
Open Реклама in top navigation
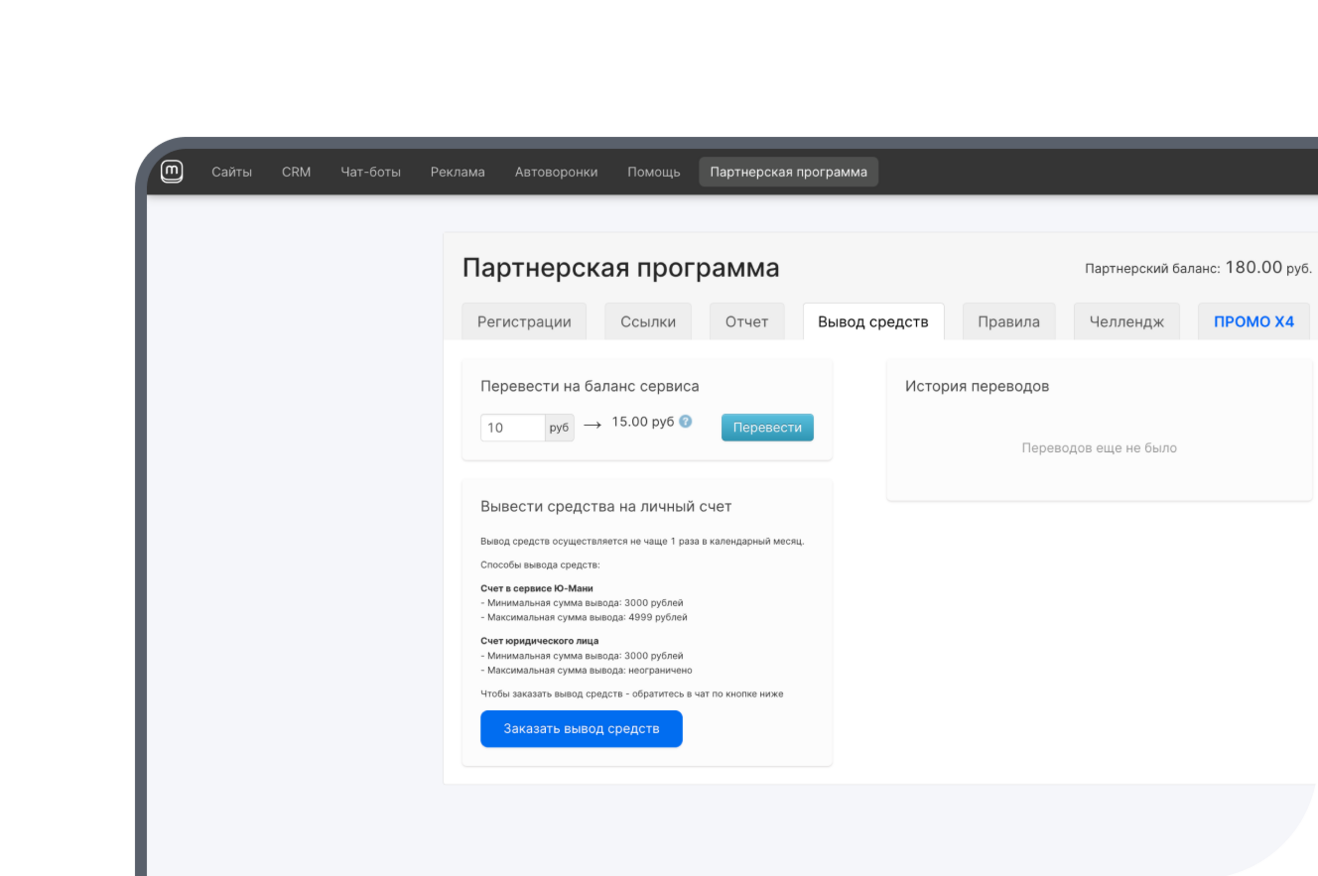pyautogui.click(x=458, y=172)
